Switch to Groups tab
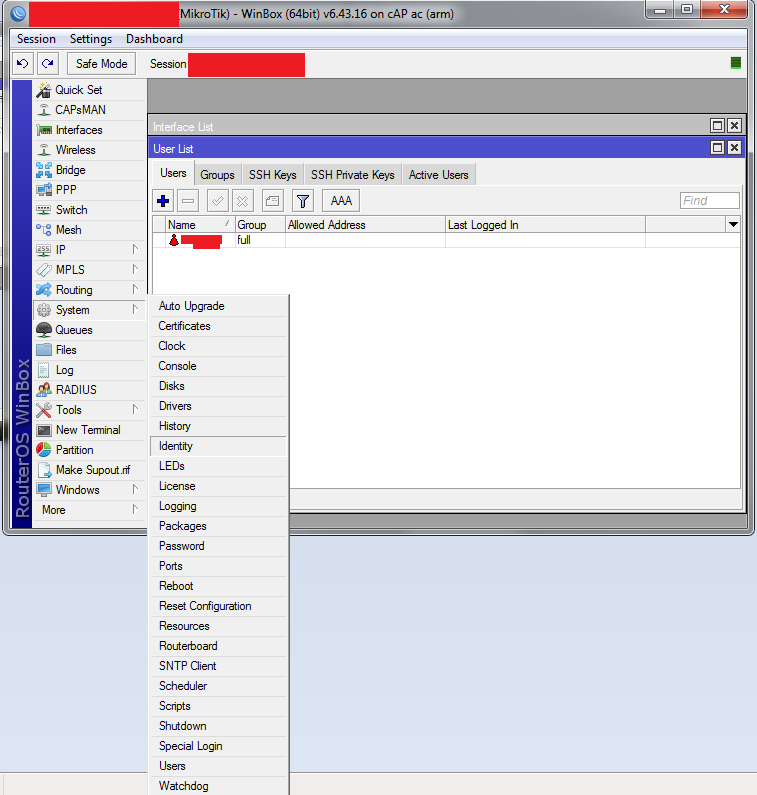The width and height of the screenshot is (757, 795). click(218, 175)
